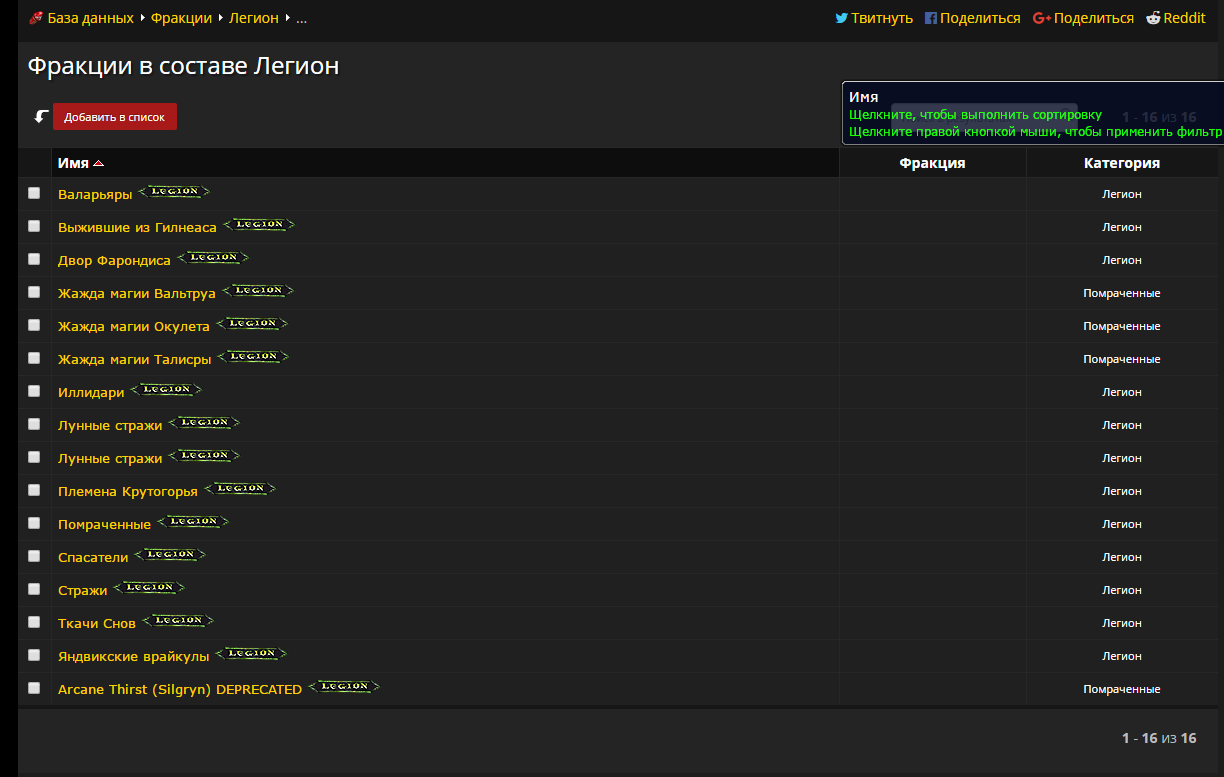
Task: Share via the Google+ icon
Action: point(1041,18)
